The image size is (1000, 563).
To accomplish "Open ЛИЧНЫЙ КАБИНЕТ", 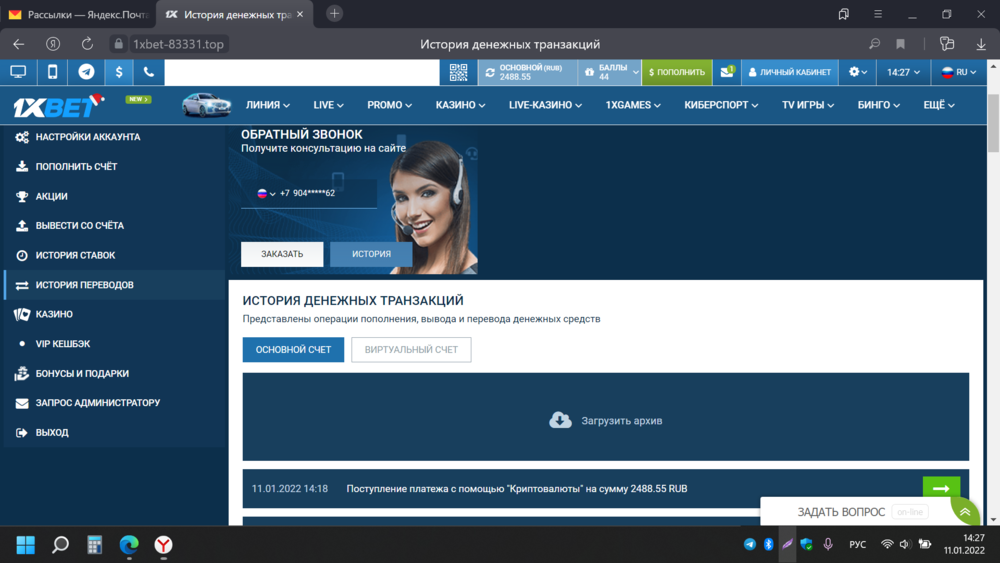I will coord(790,72).
